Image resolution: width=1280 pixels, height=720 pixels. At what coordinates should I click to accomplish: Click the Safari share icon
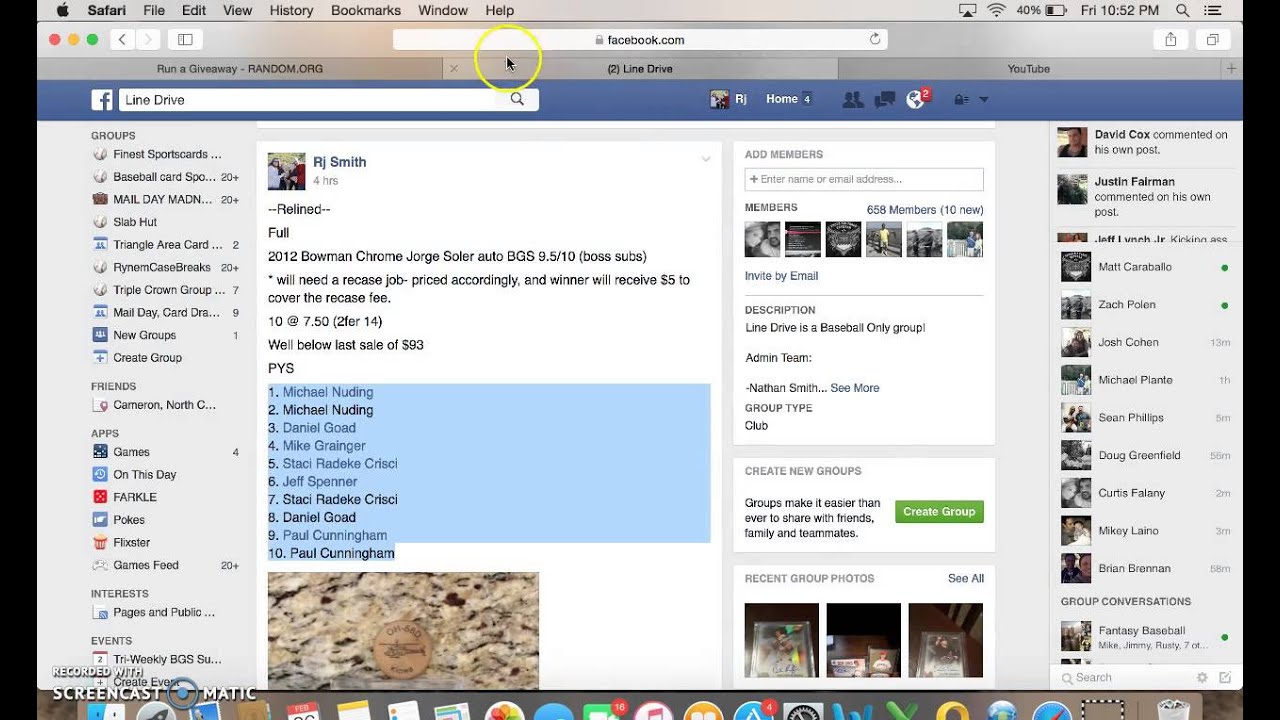1170,40
